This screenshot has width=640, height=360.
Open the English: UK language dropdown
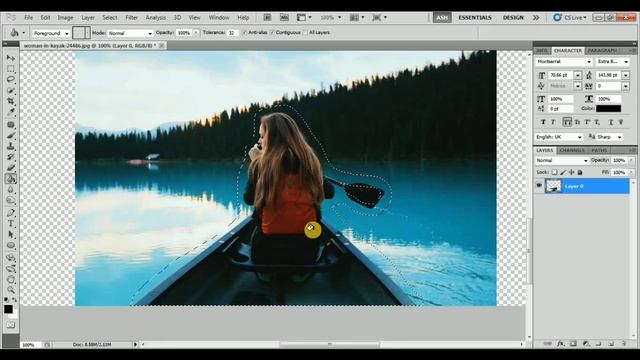pyautogui.click(x=559, y=137)
